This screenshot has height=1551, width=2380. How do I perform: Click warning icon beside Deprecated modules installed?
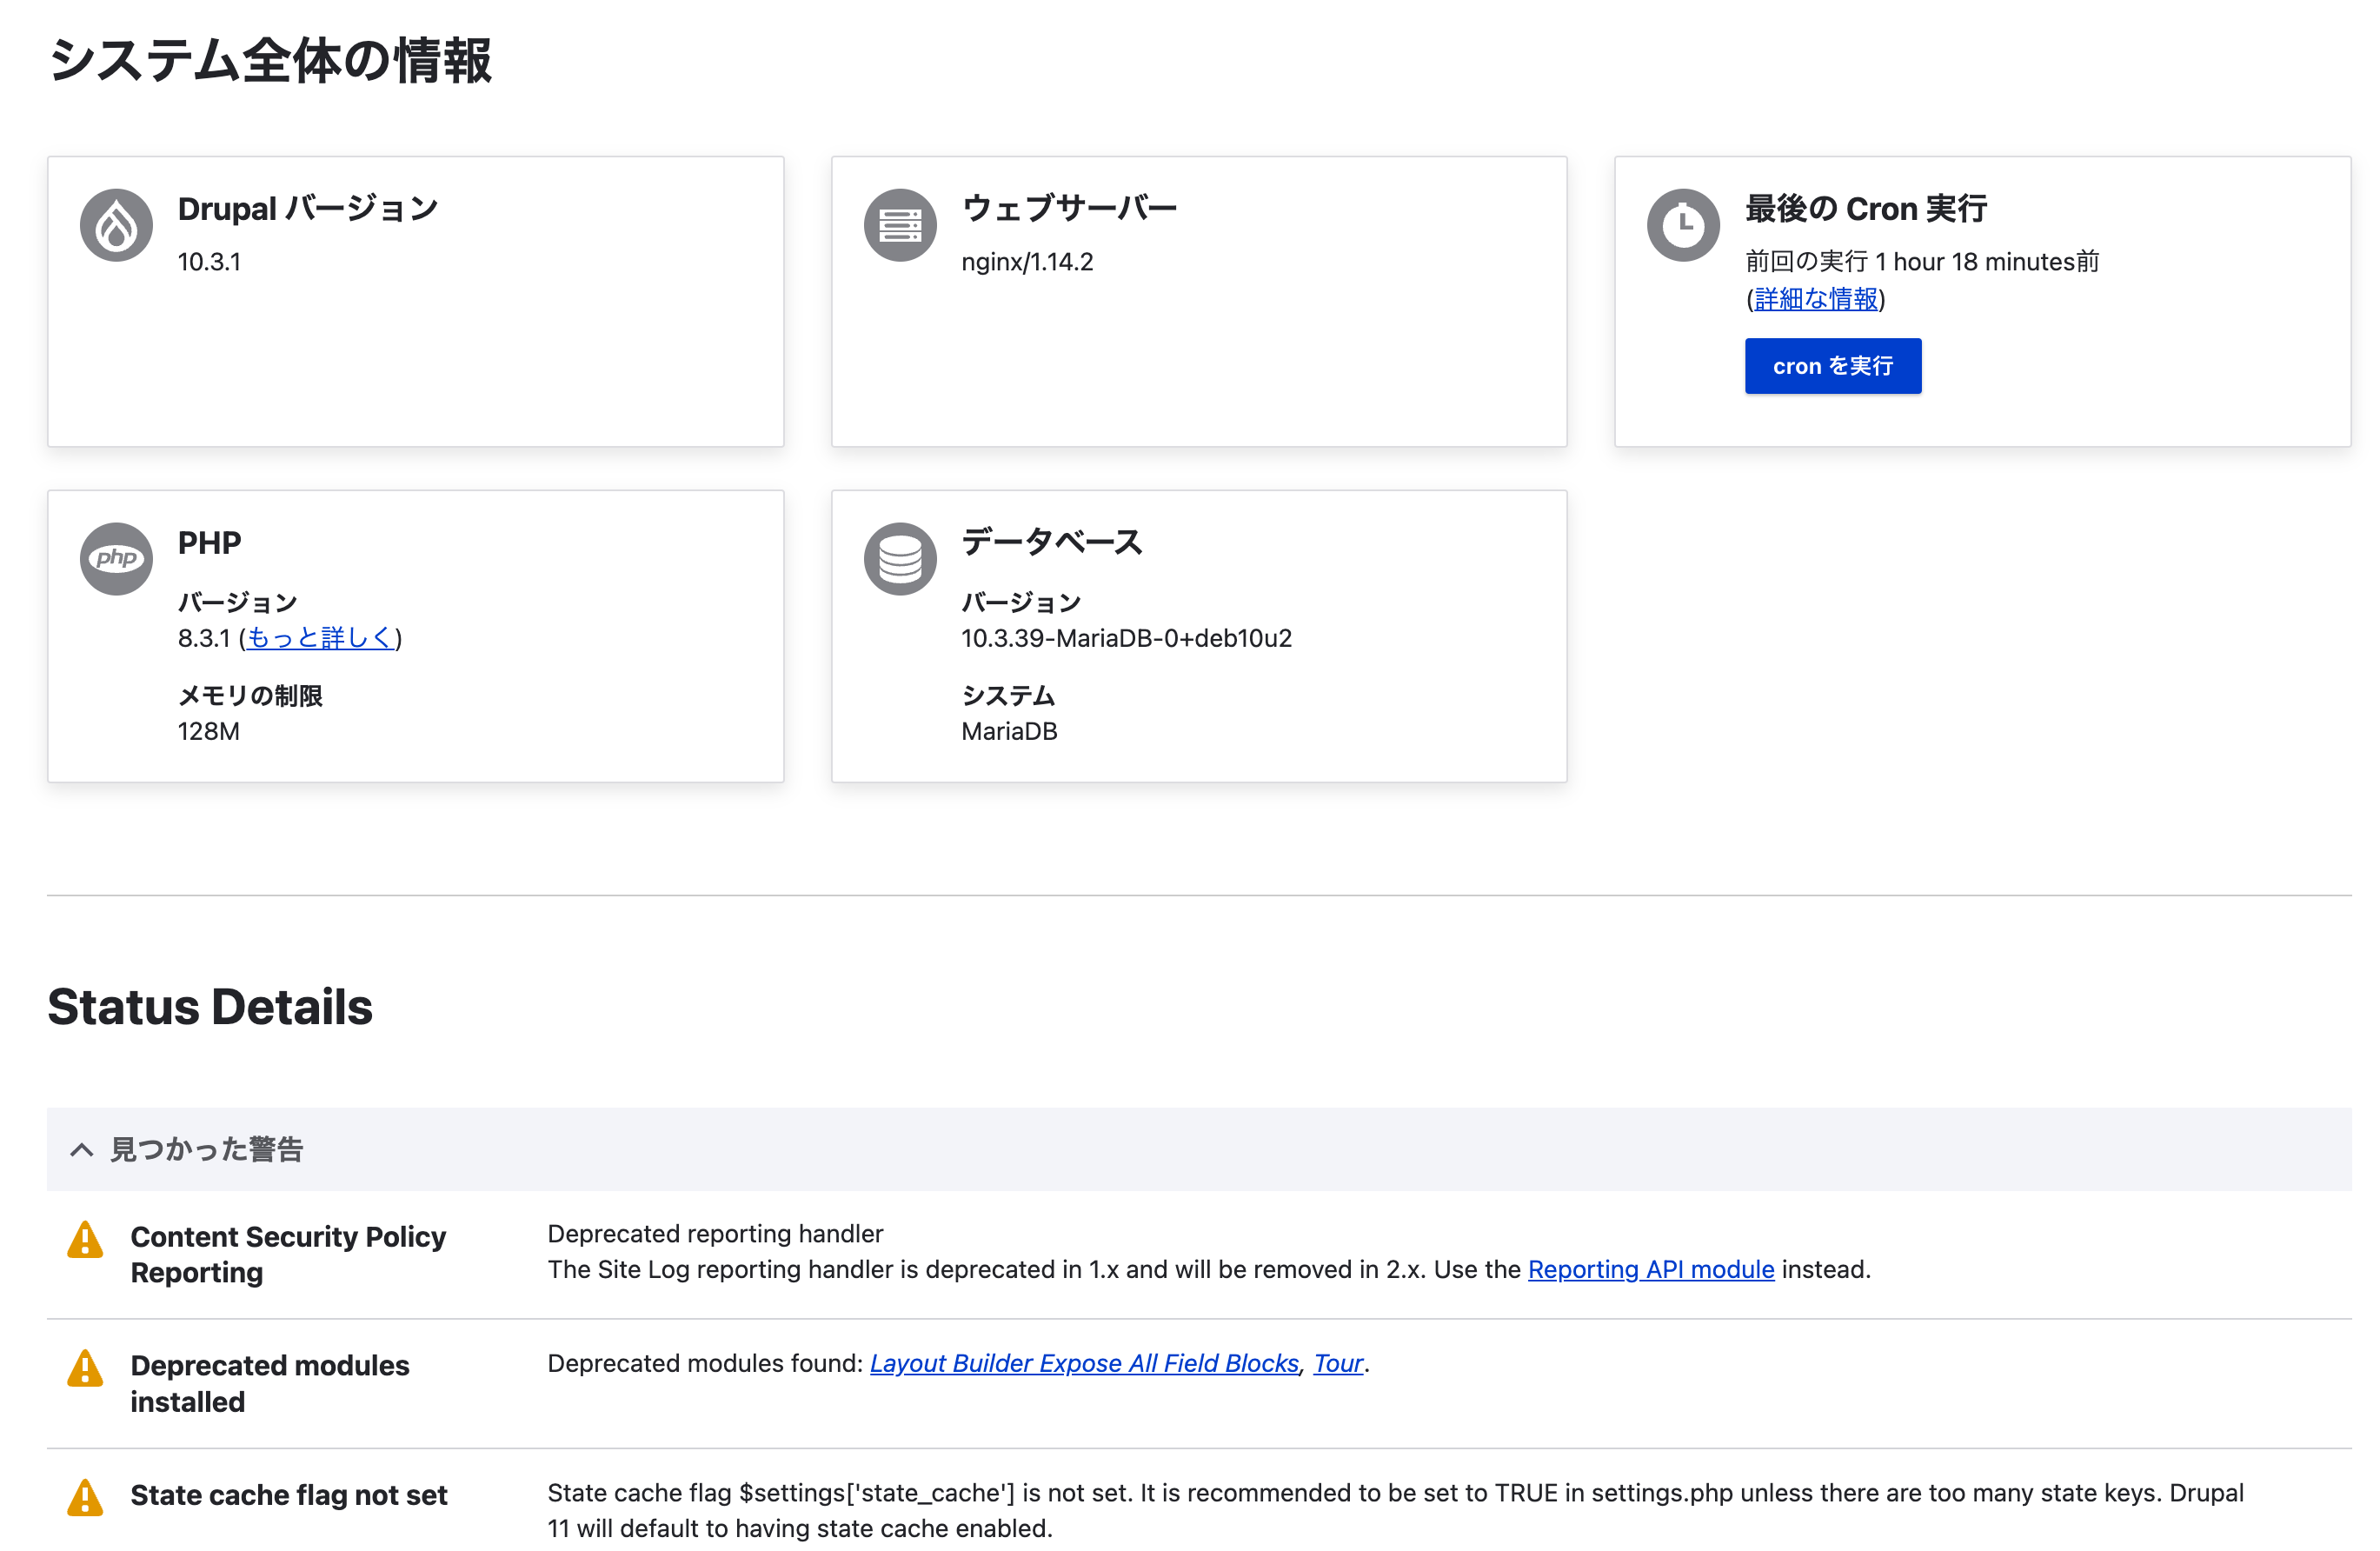click(85, 1368)
